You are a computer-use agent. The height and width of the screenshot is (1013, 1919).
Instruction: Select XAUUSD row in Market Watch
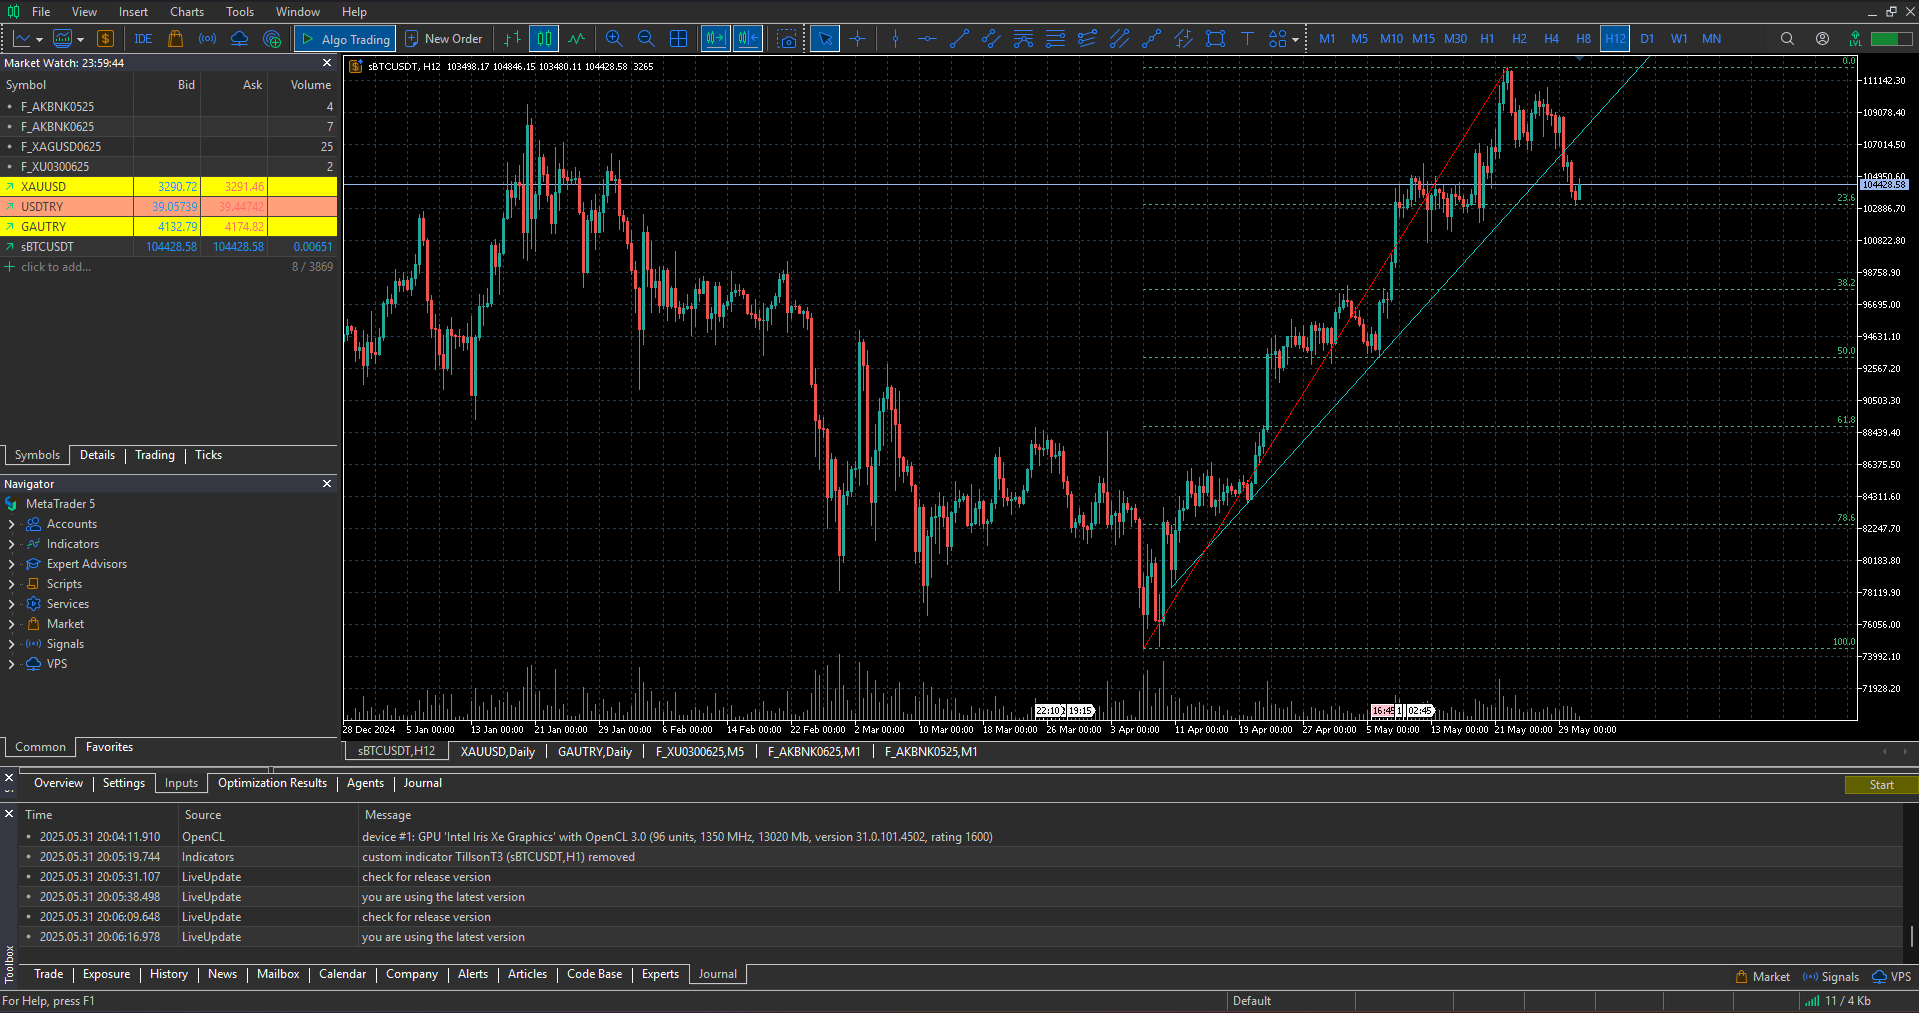click(x=43, y=187)
